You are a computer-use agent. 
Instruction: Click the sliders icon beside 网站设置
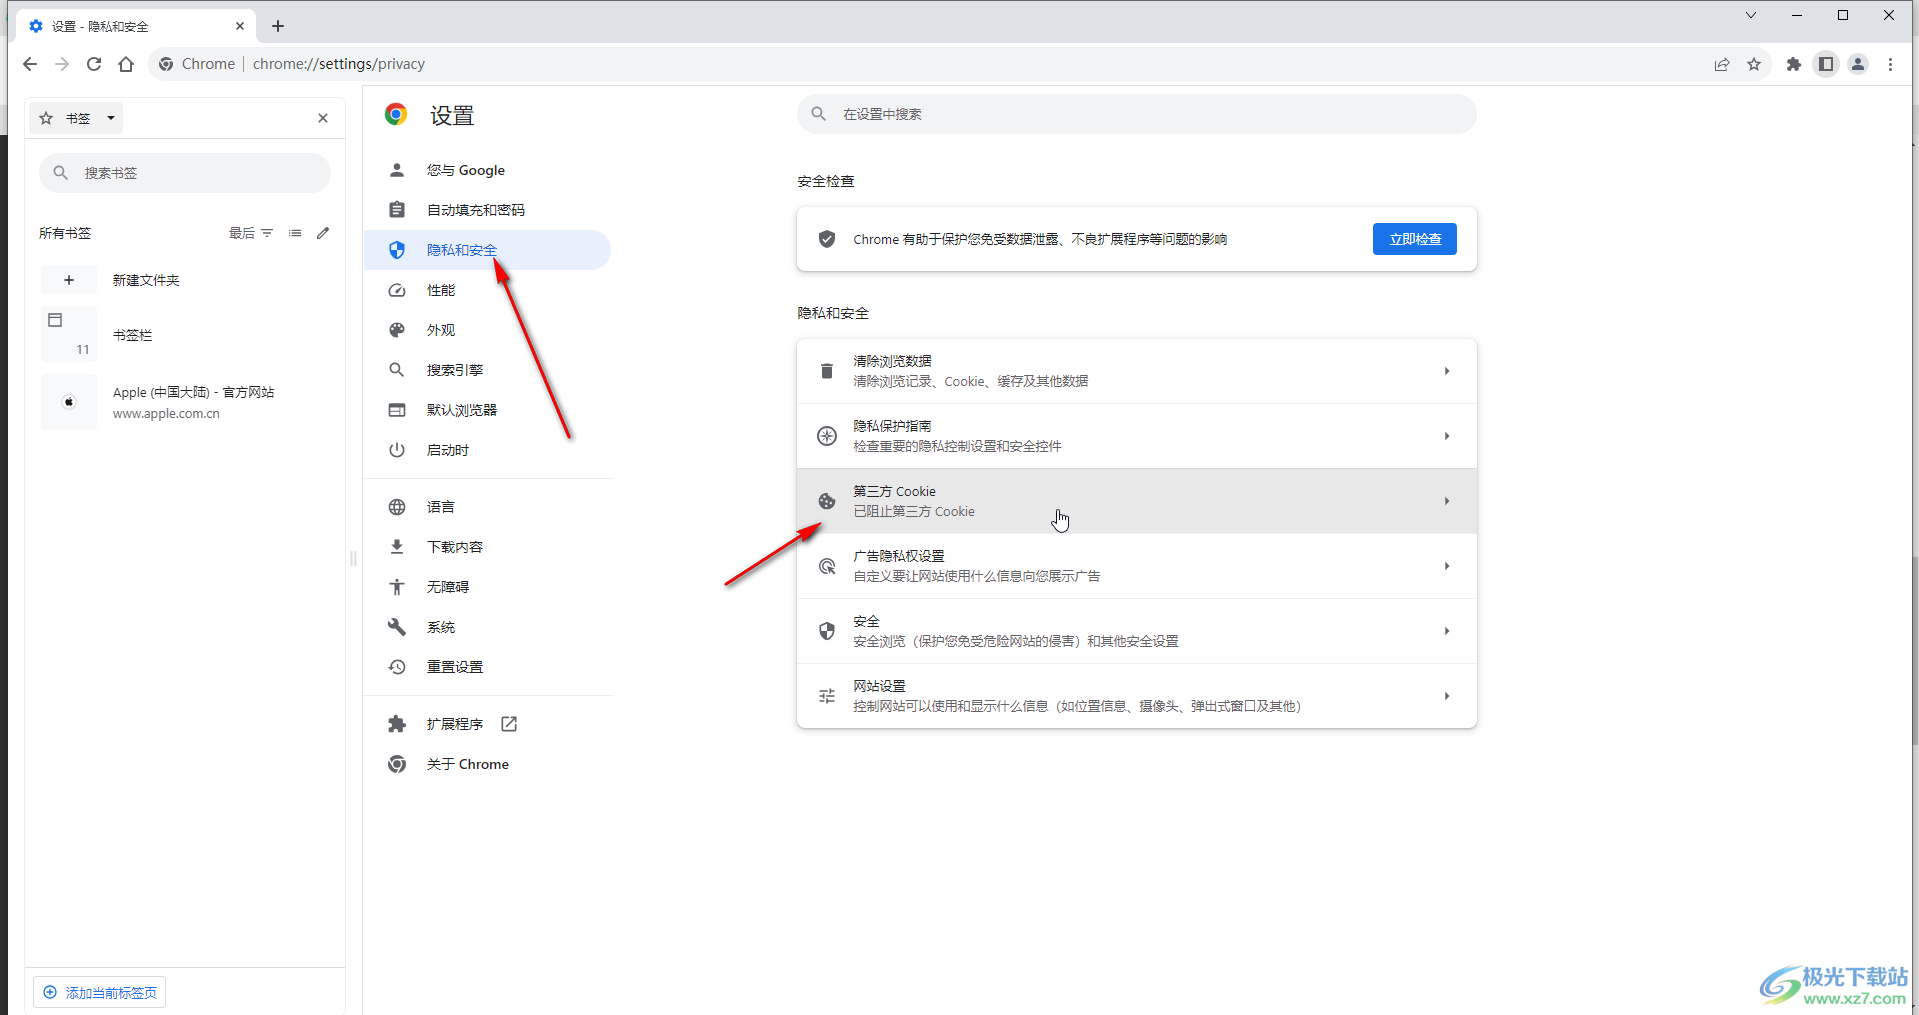(x=827, y=696)
